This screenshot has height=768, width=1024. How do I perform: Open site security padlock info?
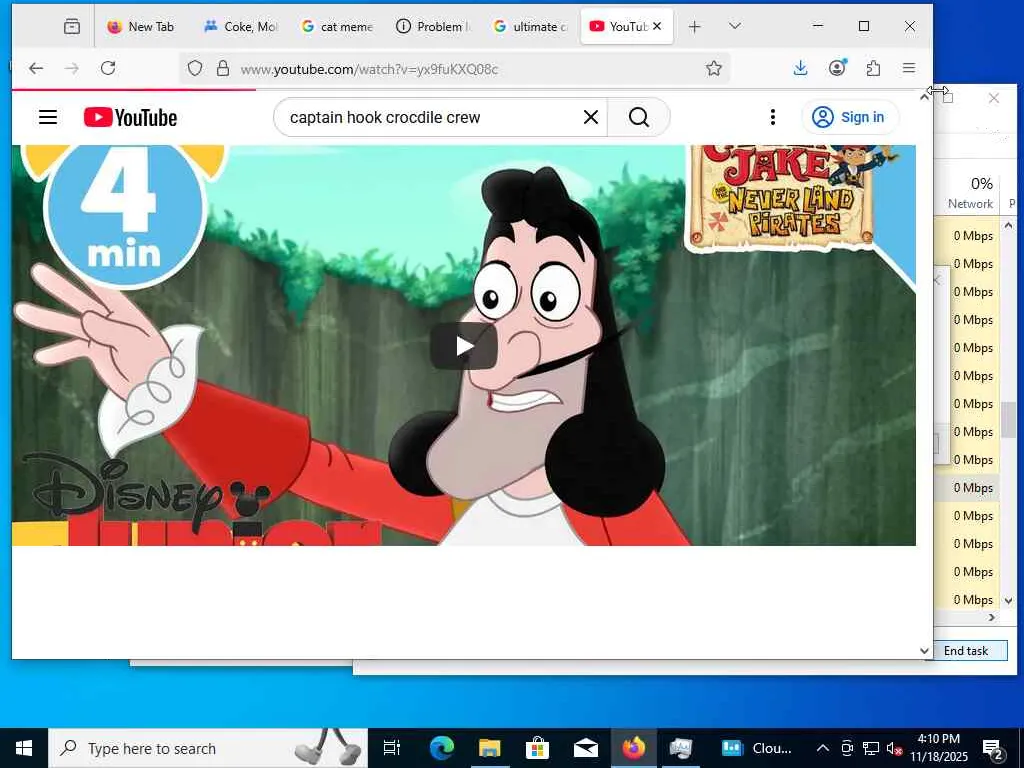(223, 68)
